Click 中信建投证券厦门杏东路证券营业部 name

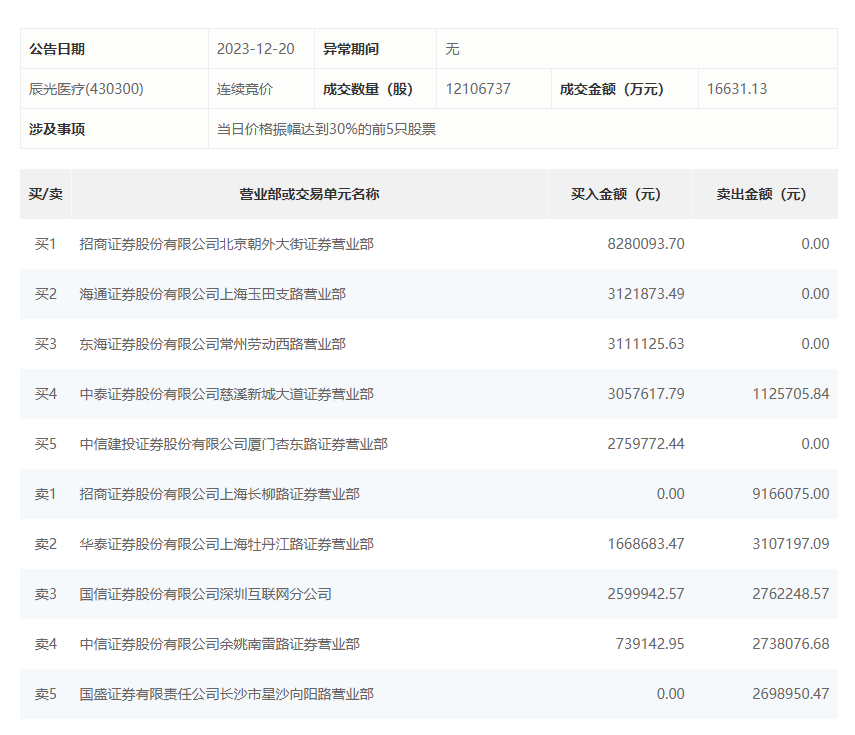233,444
